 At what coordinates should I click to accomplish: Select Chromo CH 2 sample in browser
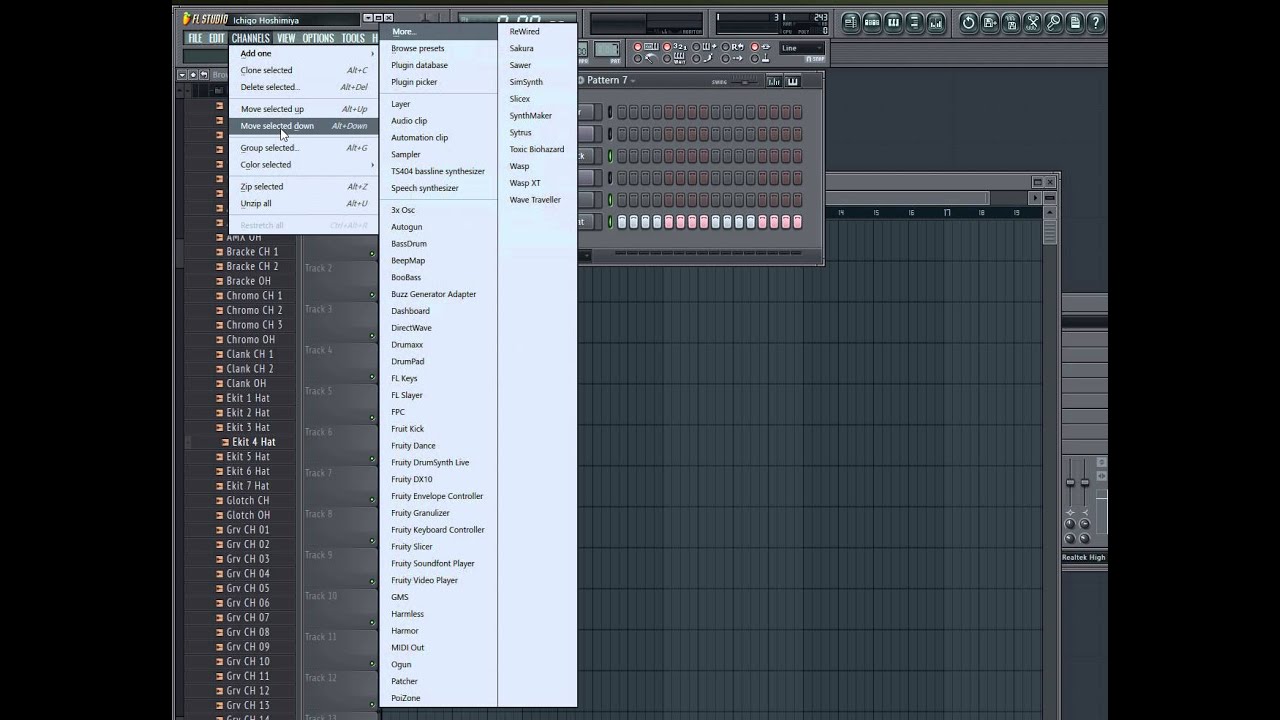coord(254,310)
